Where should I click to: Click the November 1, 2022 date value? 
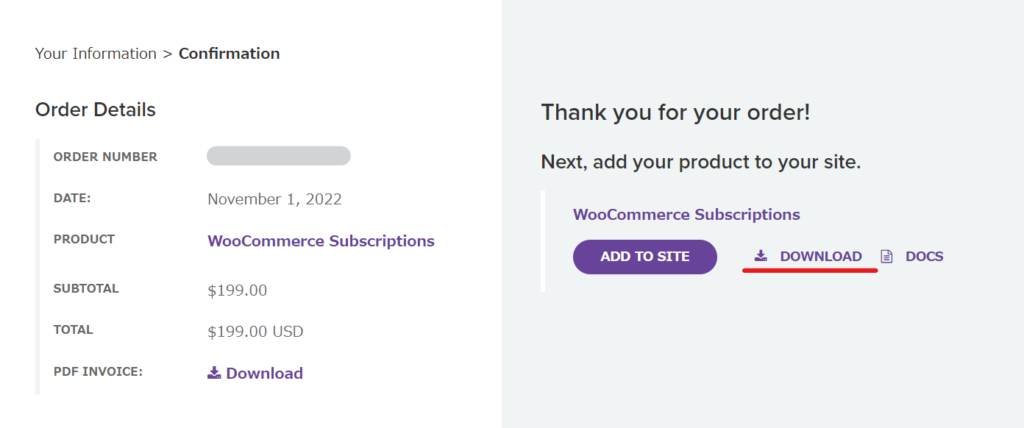click(x=275, y=199)
